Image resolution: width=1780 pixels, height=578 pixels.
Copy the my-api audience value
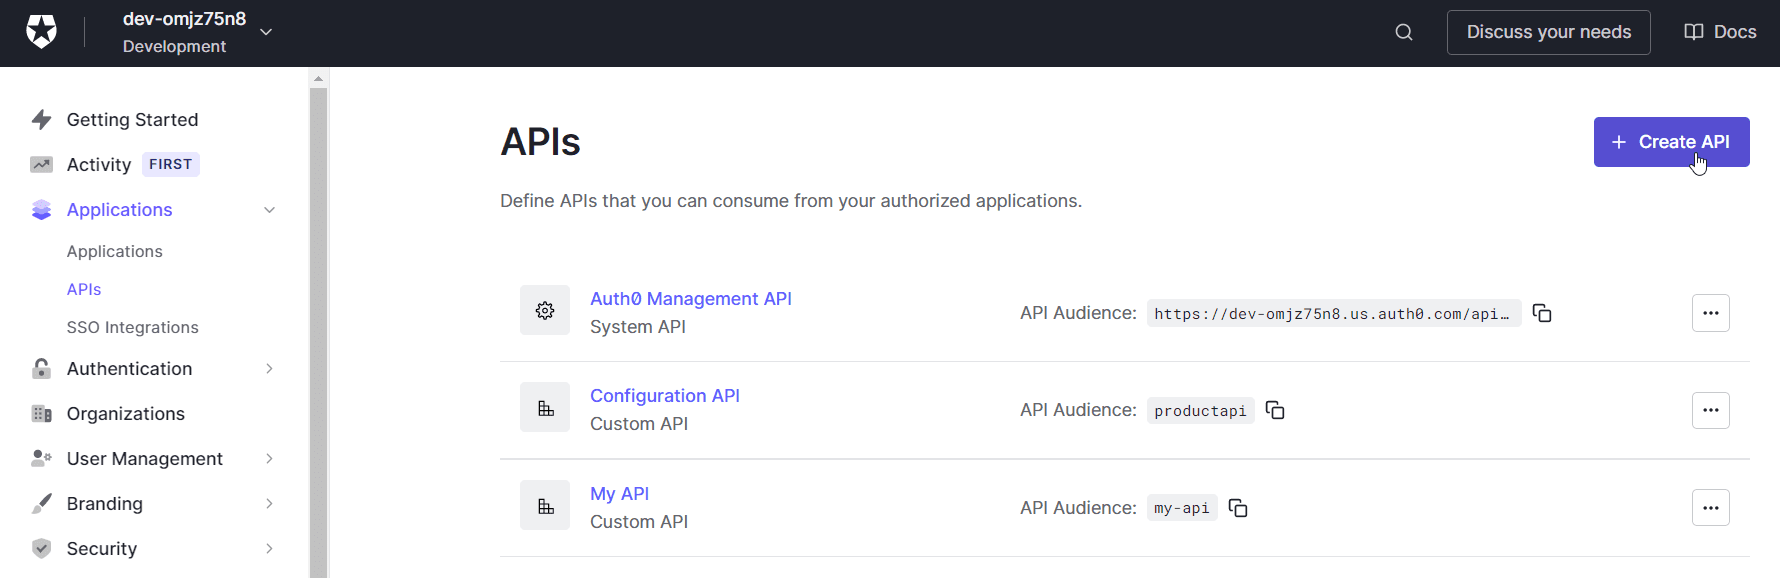(1238, 508)
